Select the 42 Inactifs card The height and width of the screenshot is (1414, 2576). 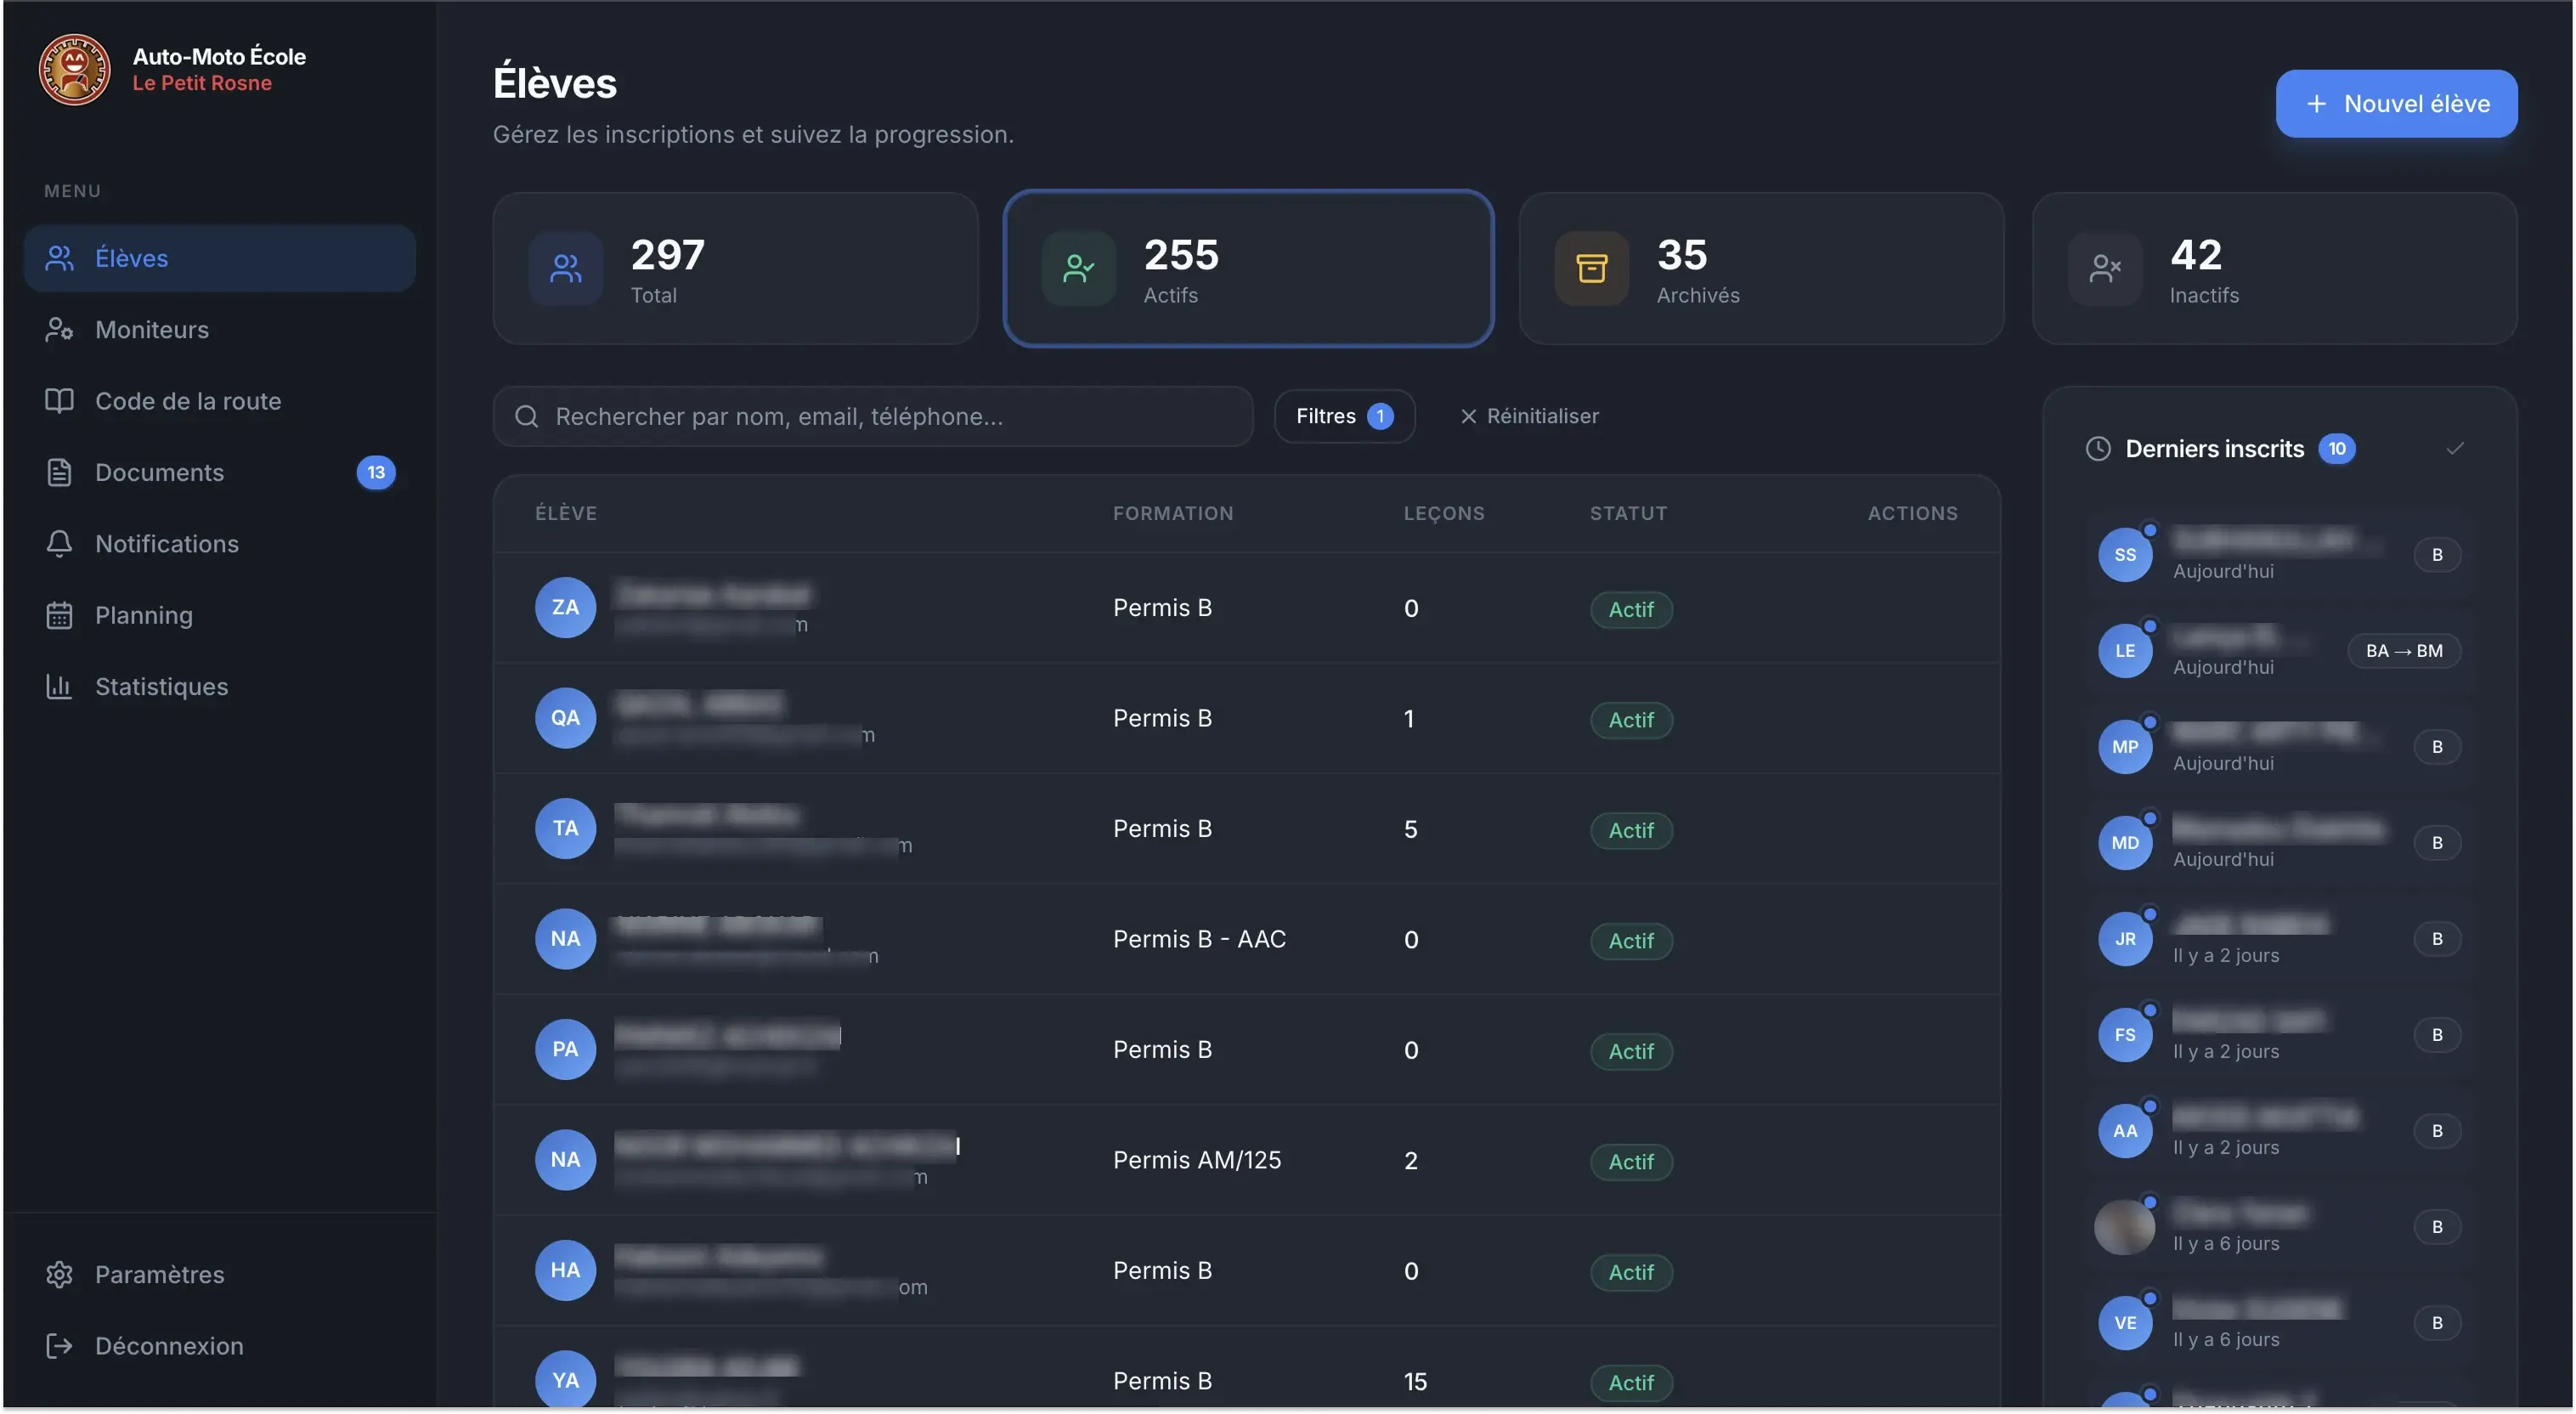tap(2274, 268)
